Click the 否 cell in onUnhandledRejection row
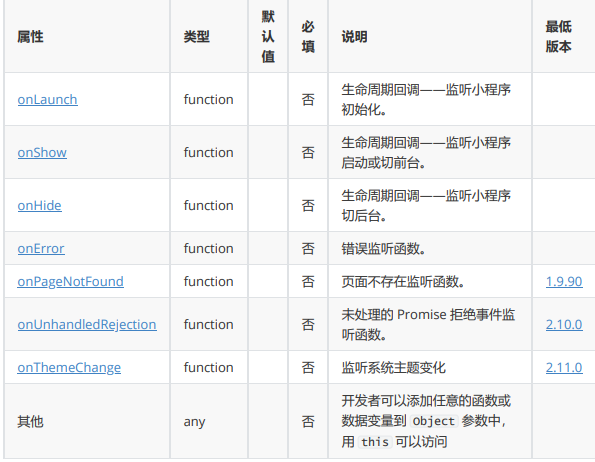This screenshot has width=595, height=462. (x=308, y=324)
